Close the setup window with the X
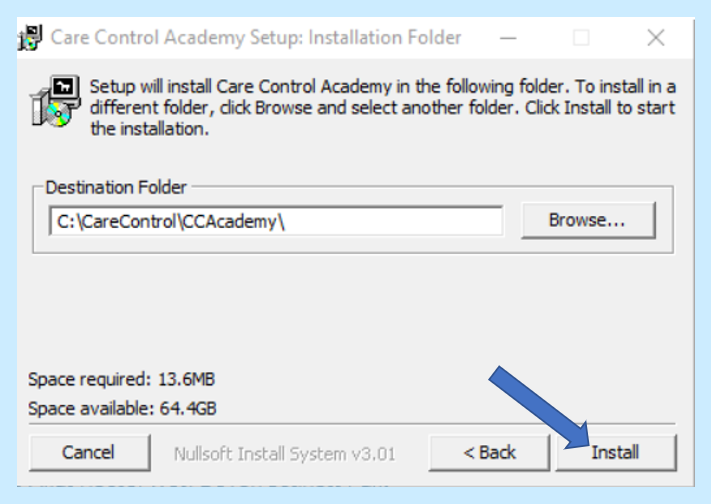Image resolution: width=711 pixels, height=504 pixels. coord(656,38)
